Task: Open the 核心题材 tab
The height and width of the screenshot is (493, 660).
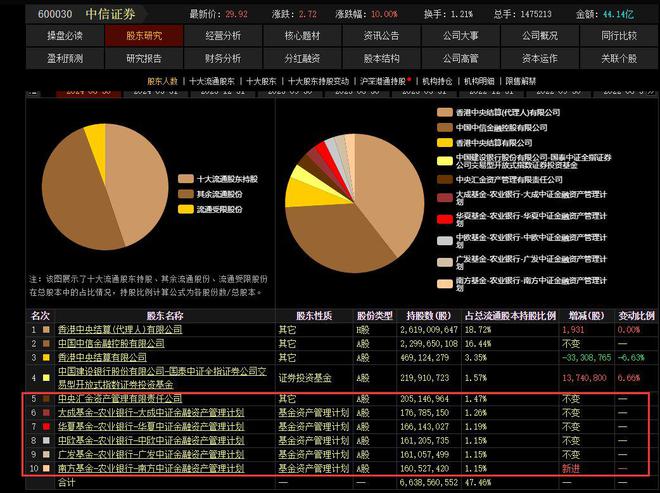Action: click(302, 36)
